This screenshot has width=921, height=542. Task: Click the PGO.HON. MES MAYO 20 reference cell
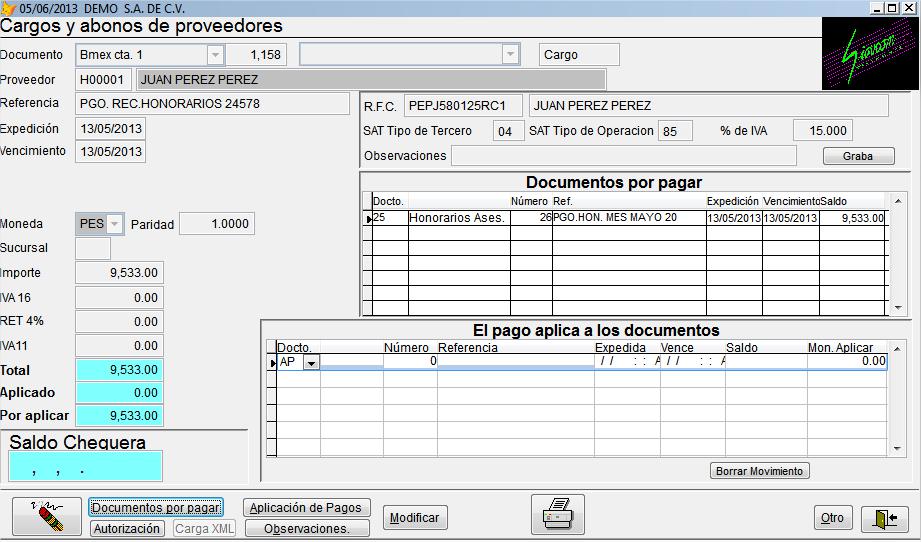tap(628, 218)
